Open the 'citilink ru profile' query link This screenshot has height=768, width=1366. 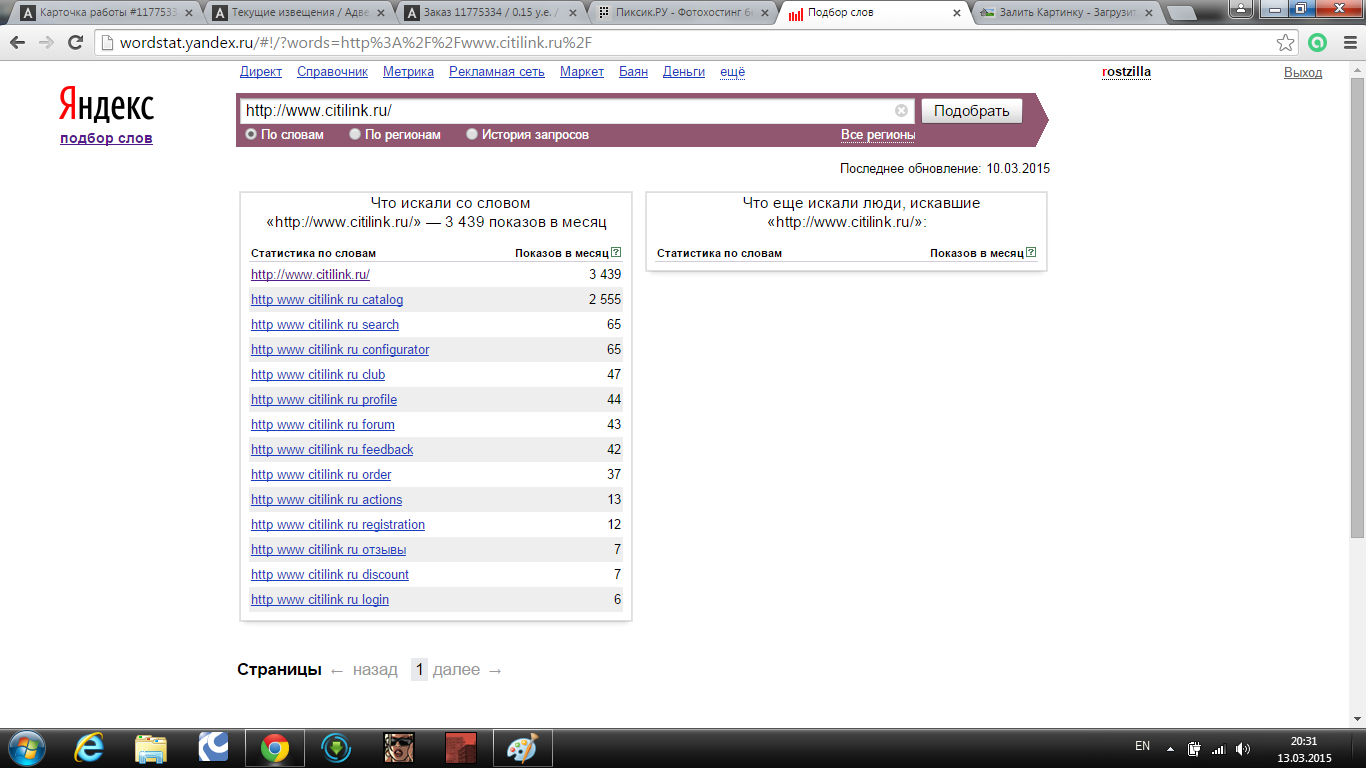(324, 399)
